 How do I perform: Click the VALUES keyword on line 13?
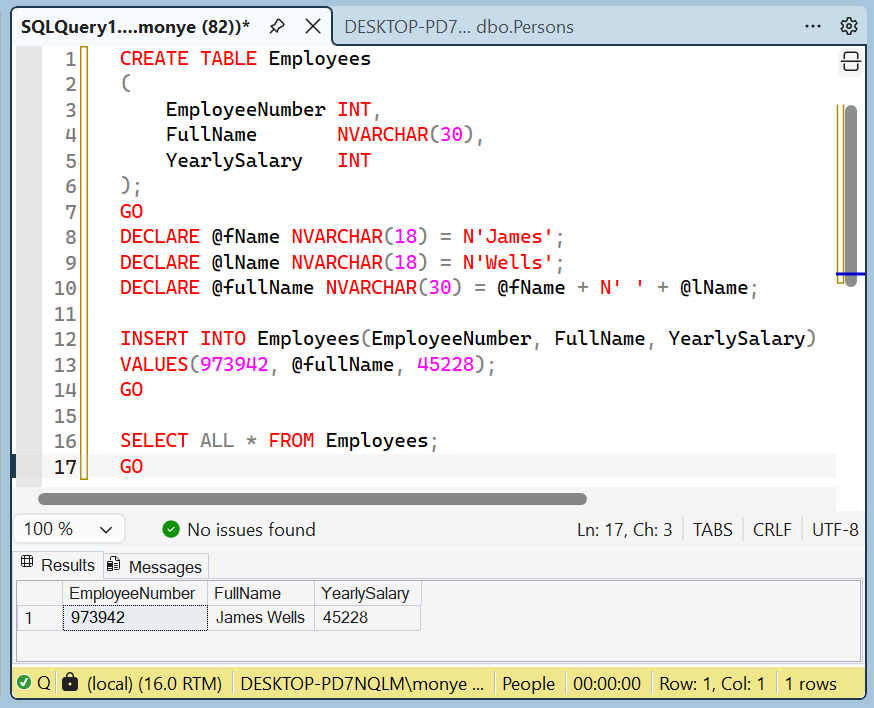pyautogui.click(x=154, y=364)
